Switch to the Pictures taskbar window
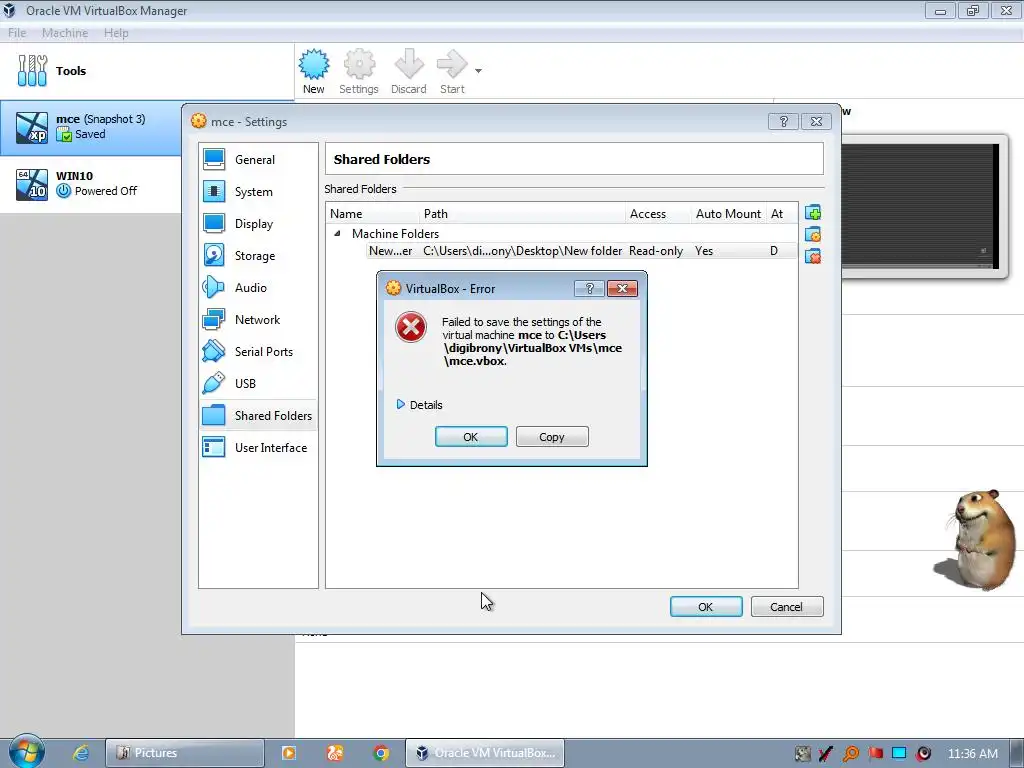1024x768 pixels. pyautogui.click(x=185, y=753)
